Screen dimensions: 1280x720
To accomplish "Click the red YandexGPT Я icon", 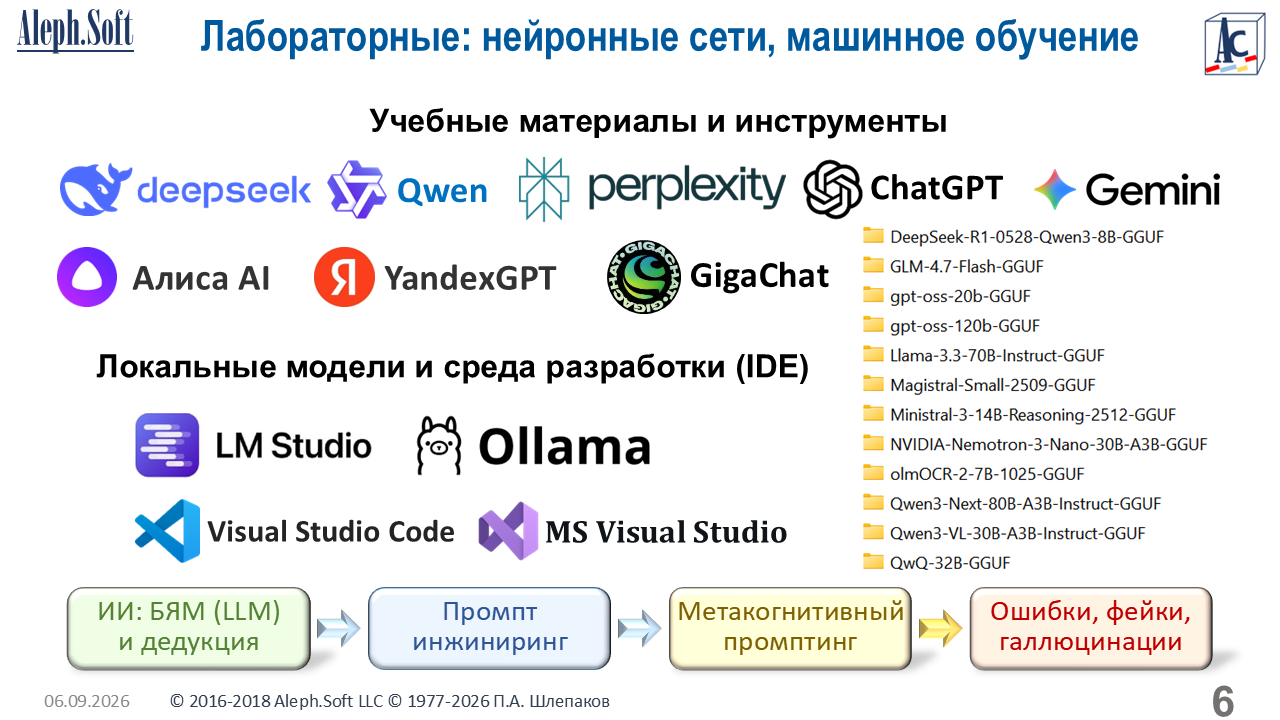I will tap(344, 277).
